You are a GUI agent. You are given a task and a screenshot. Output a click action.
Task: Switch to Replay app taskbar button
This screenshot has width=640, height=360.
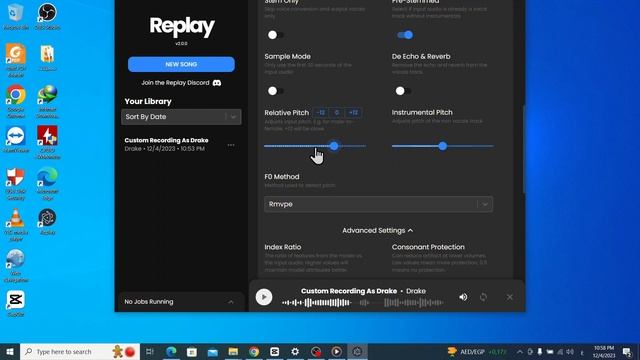[357, 351]
